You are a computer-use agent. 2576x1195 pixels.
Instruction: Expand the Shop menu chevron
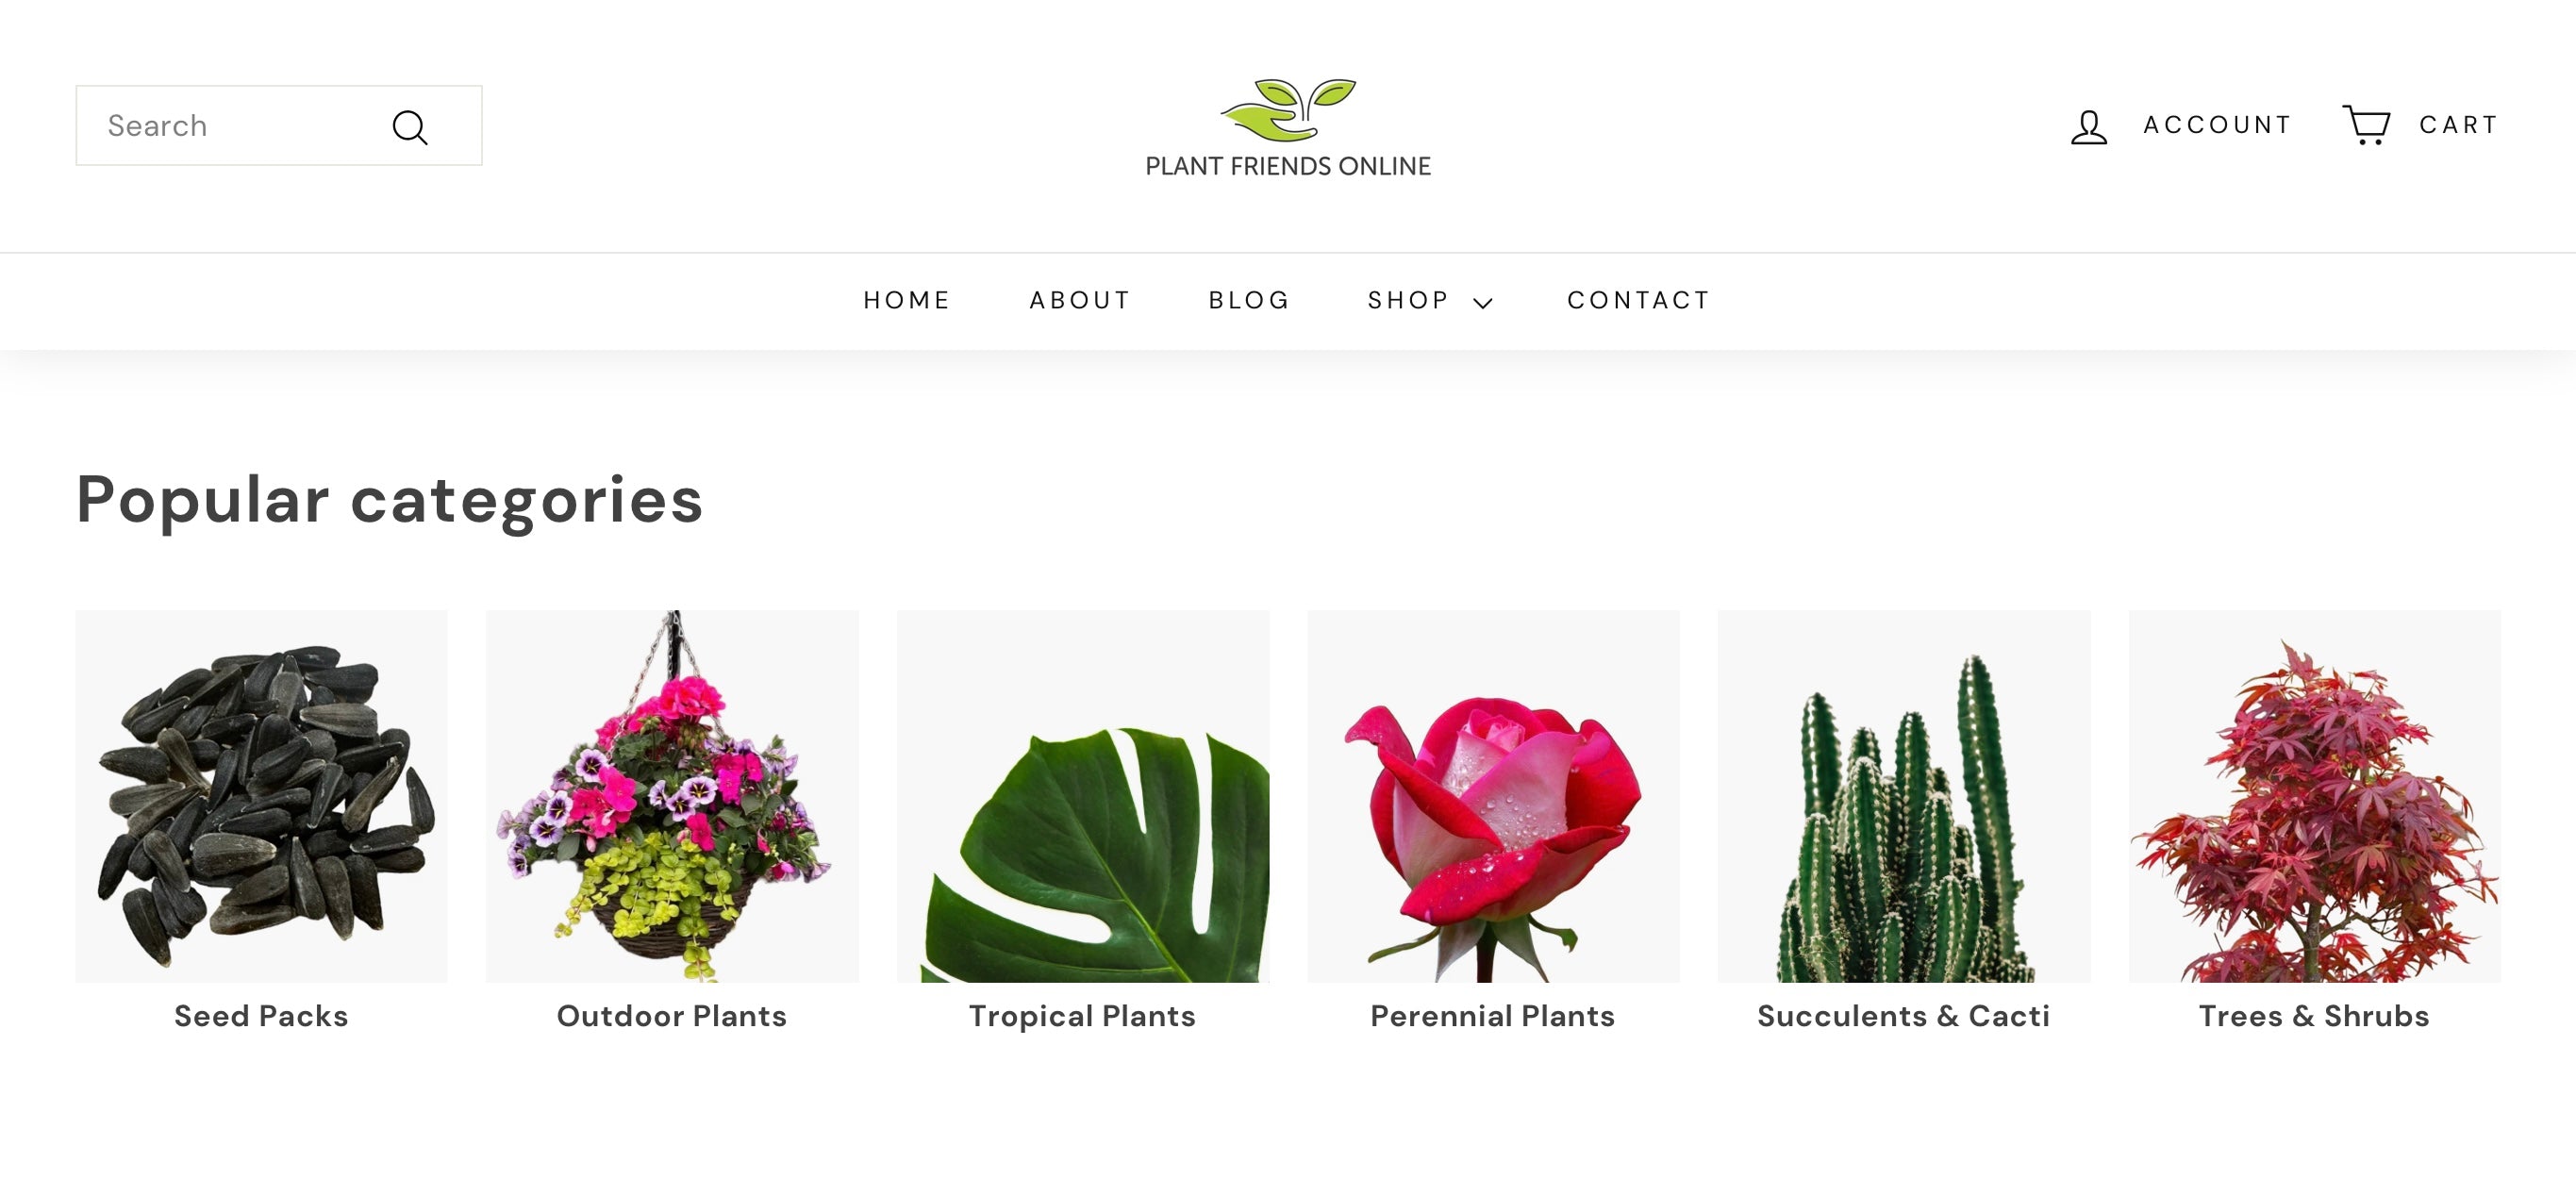click(1483, 302)
